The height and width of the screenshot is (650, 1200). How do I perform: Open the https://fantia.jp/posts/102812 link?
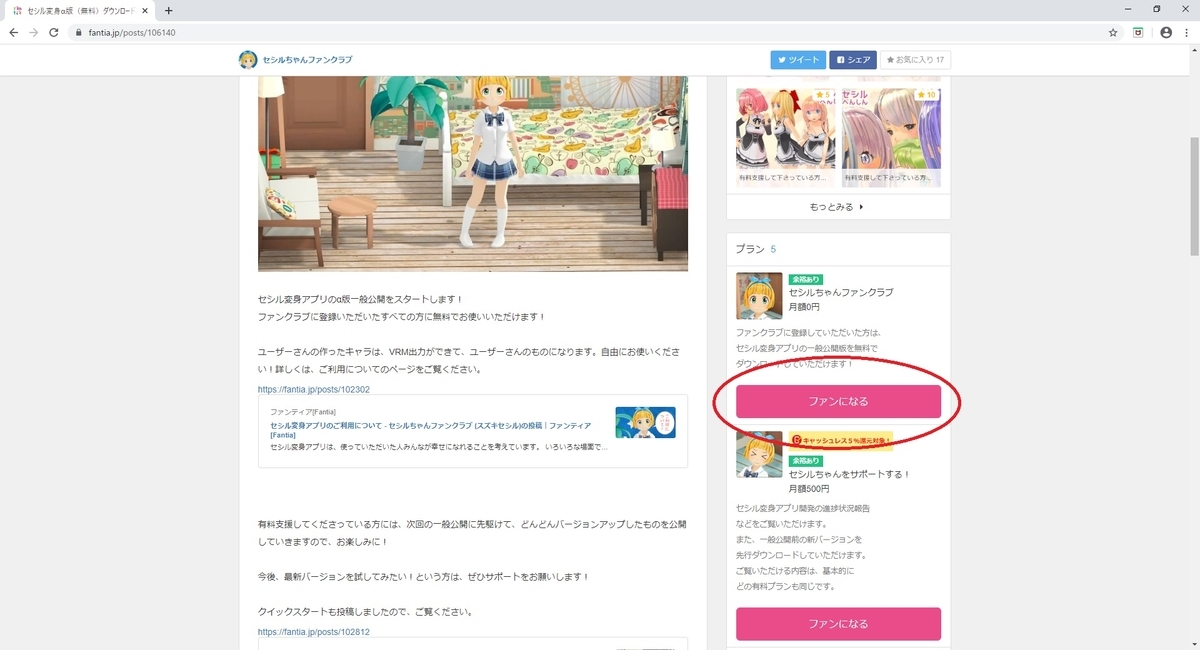tap(314, 632)
